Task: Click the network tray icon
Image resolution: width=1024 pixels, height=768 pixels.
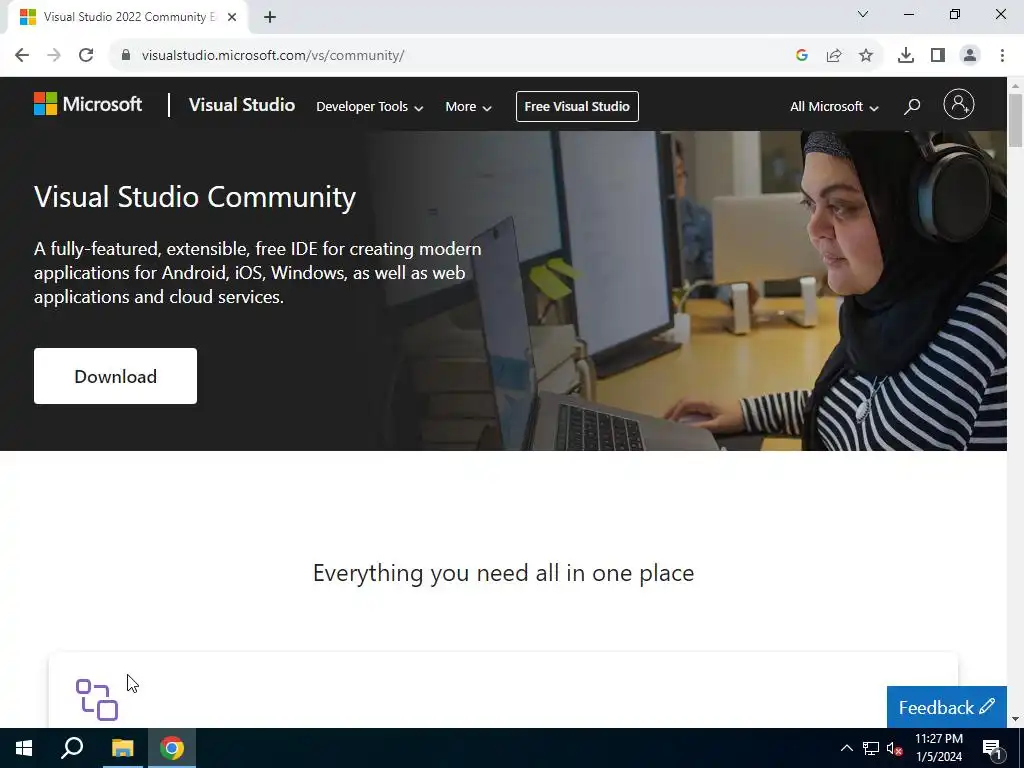Action: 871,748
